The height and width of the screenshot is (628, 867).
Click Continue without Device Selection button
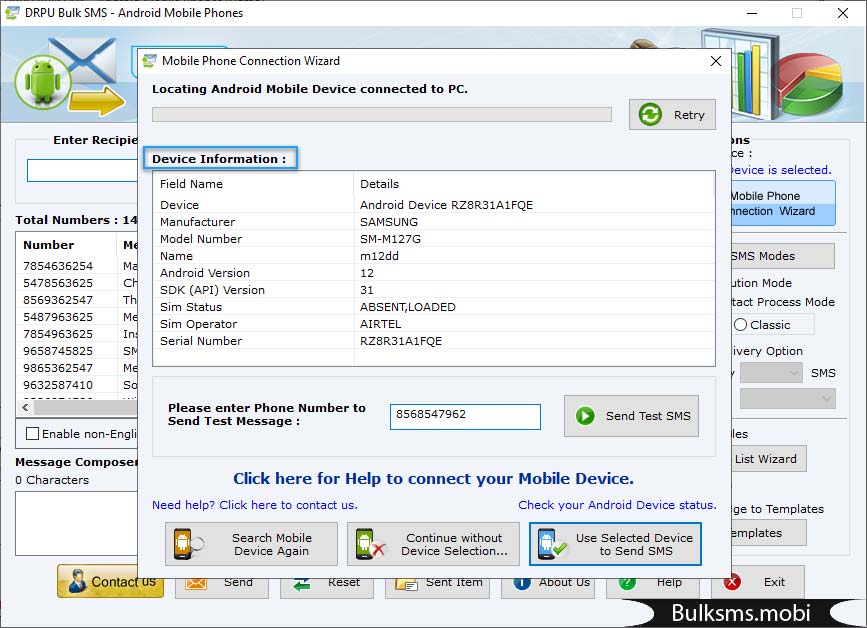[433, 544]
